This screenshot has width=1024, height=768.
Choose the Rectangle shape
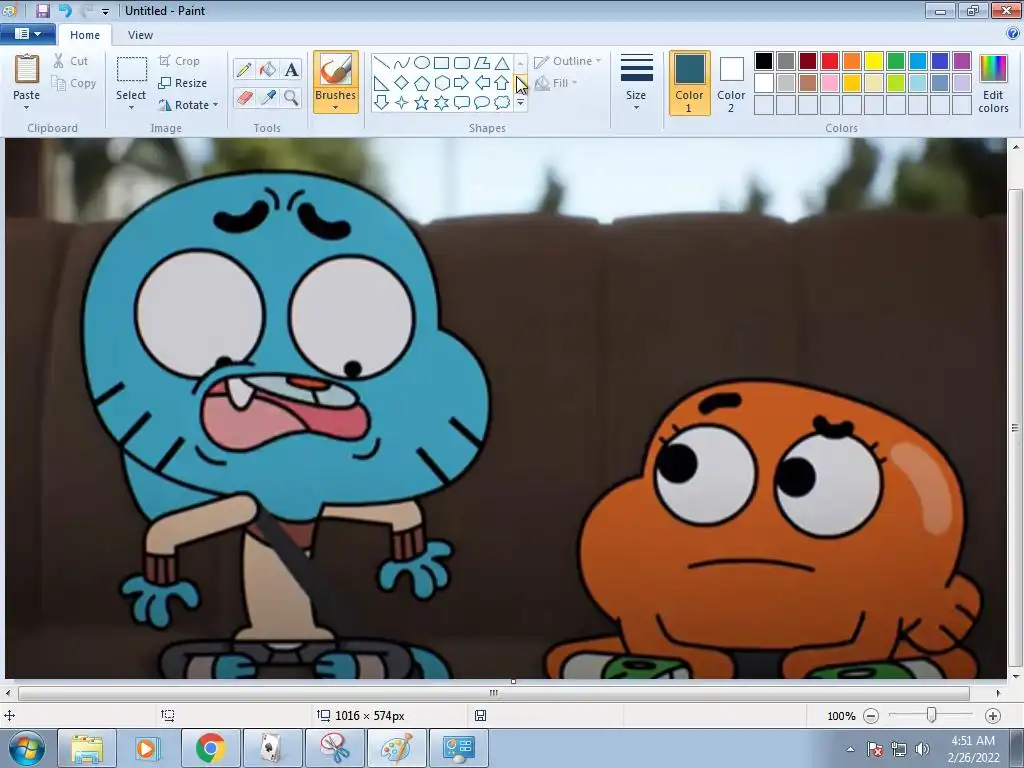click(441, 63)
